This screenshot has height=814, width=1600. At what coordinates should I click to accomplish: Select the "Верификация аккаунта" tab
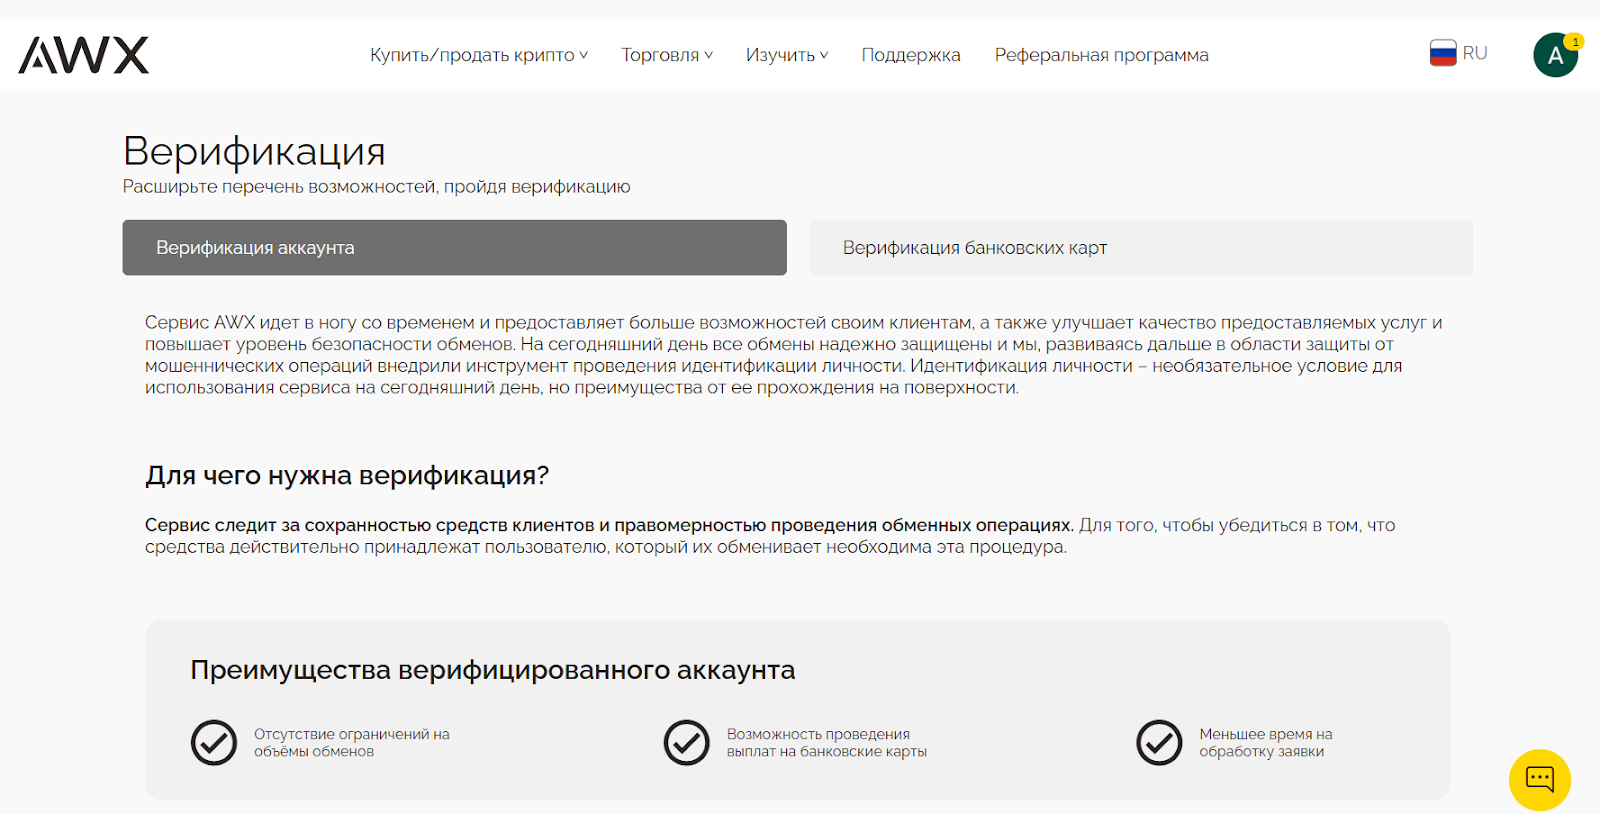point(454,248)
